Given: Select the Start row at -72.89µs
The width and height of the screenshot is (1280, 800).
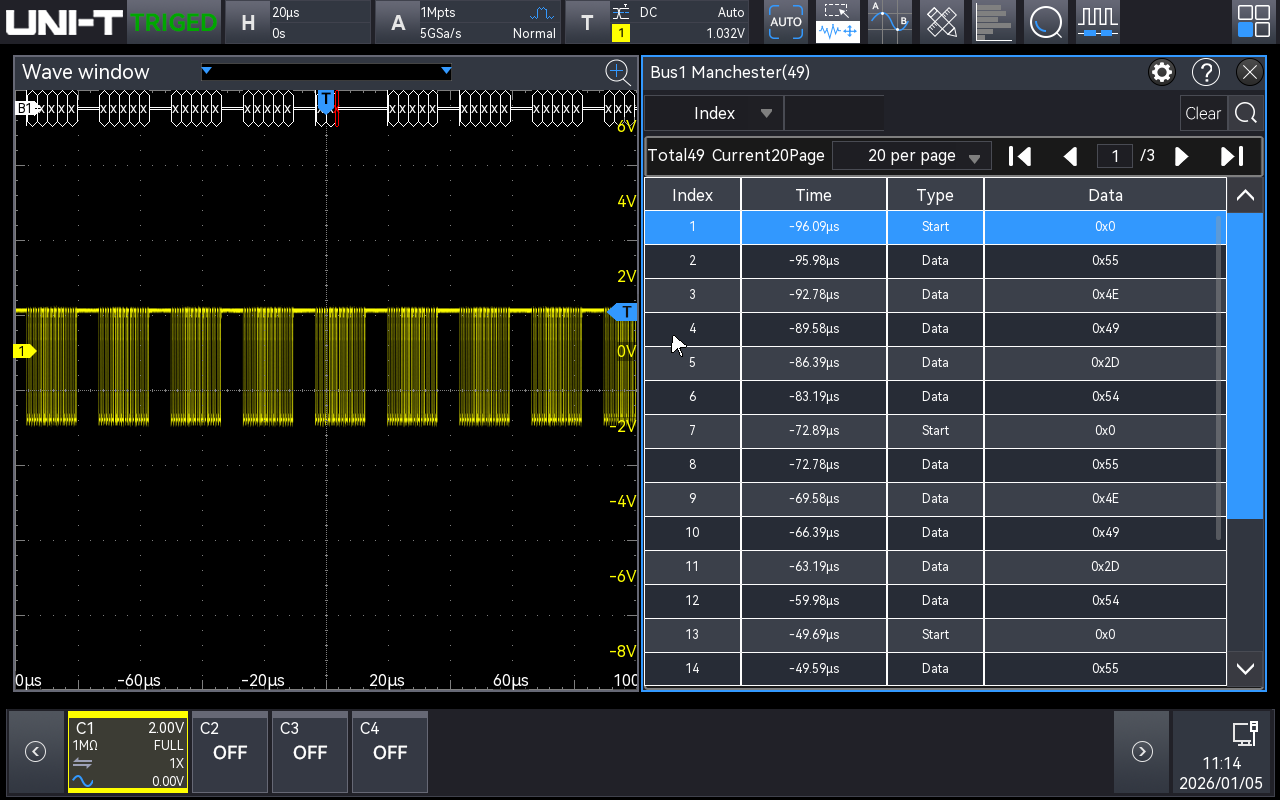Looking at the screenshot, I should [935, 431].
